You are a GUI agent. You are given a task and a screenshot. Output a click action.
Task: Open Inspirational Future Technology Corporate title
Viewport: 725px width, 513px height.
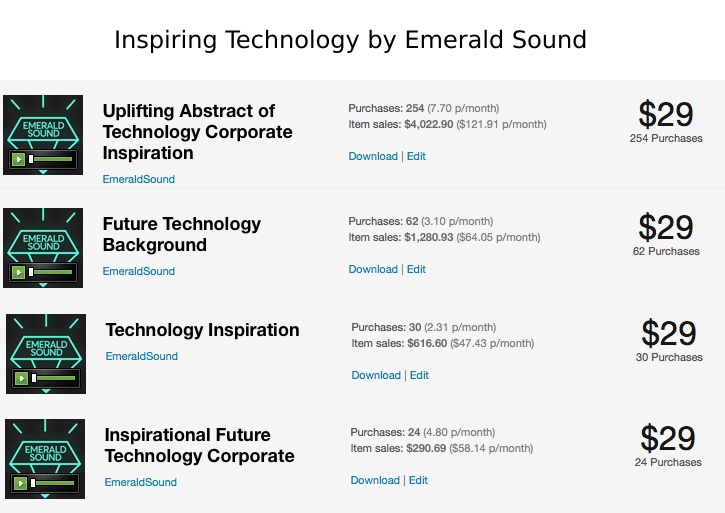(x=199, y=446)
